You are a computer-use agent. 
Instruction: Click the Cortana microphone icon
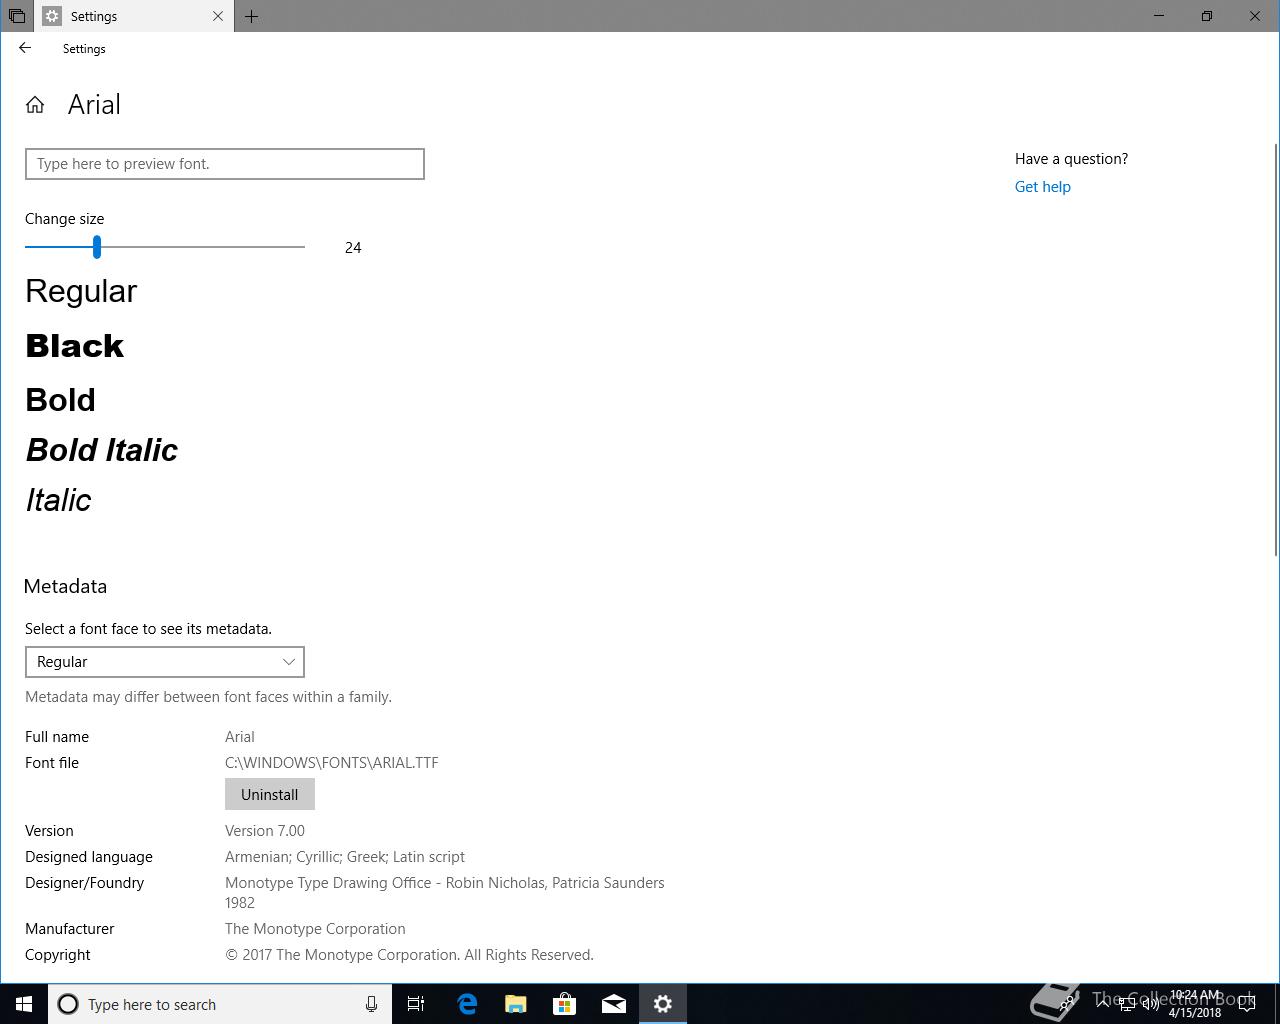371,1004
